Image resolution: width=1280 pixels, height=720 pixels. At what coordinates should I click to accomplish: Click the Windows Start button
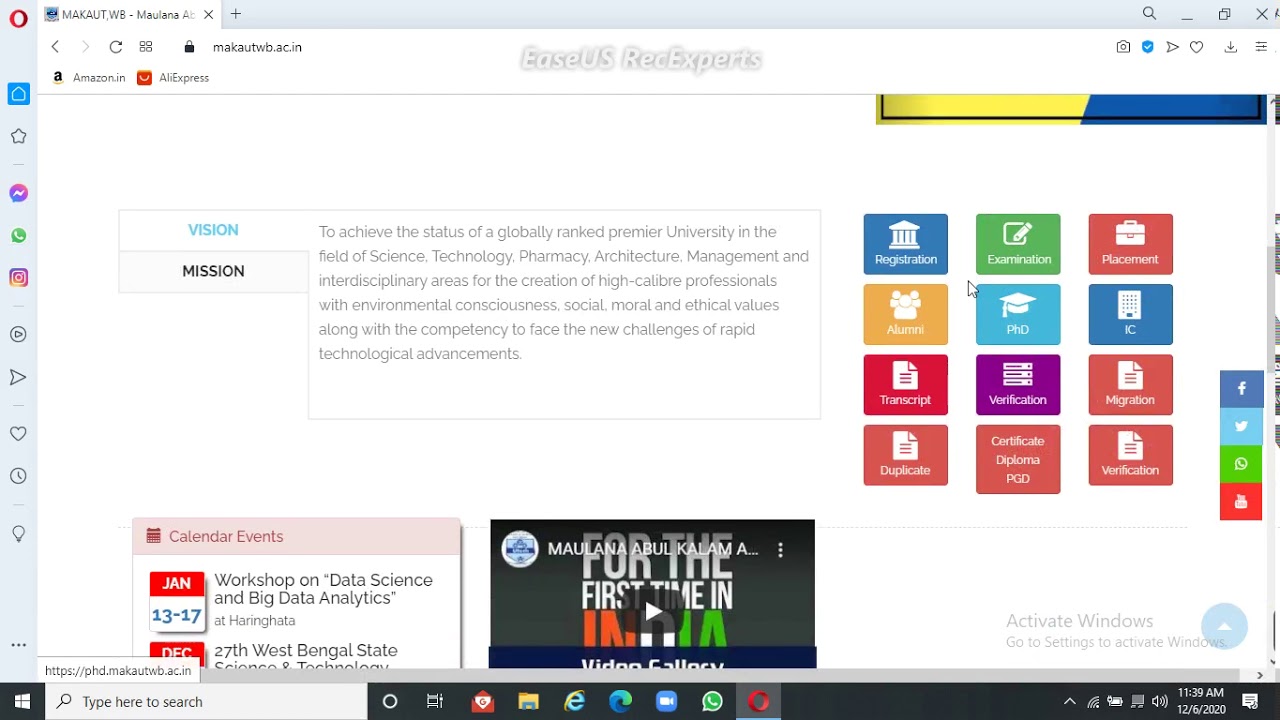[x=22, y=701]
